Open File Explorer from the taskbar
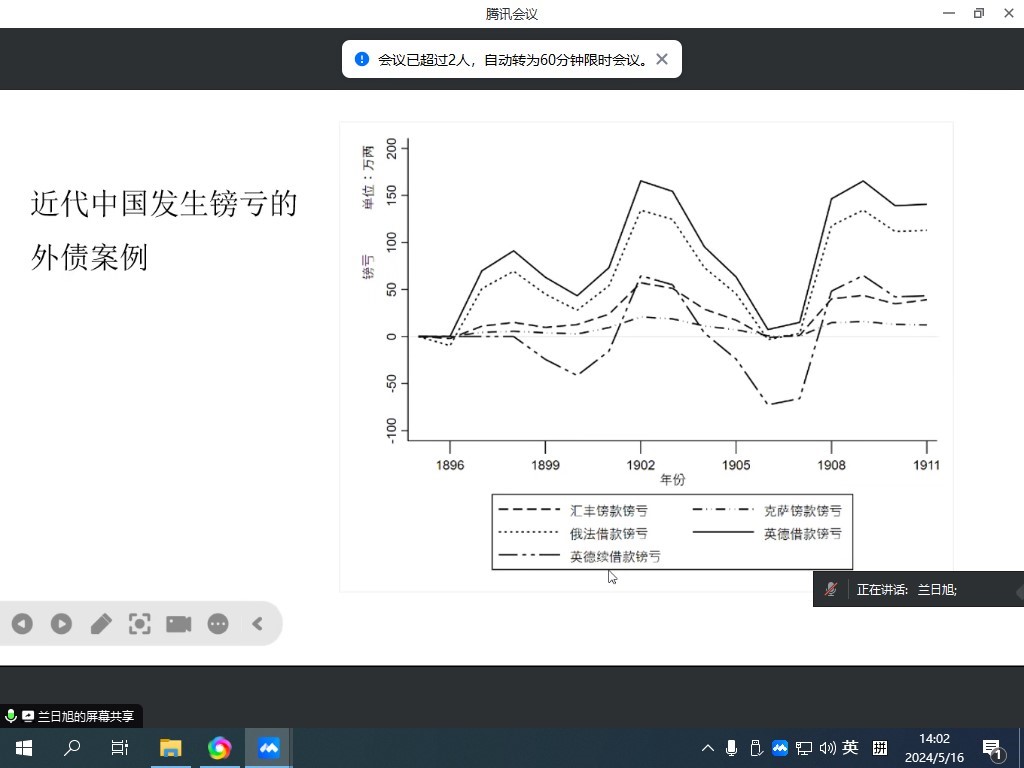The width and height of the screenshot is (1024, 768). pyautogui.click(x=171, y=748)
